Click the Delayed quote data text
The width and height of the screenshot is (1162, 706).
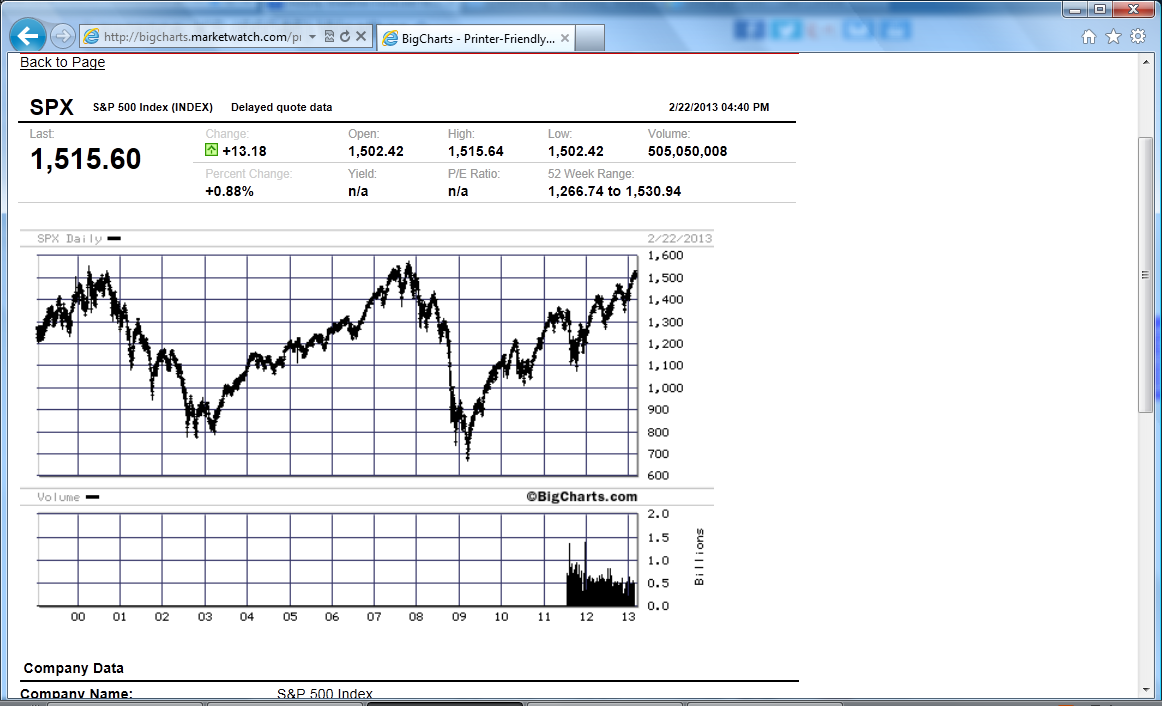point(282,107)
